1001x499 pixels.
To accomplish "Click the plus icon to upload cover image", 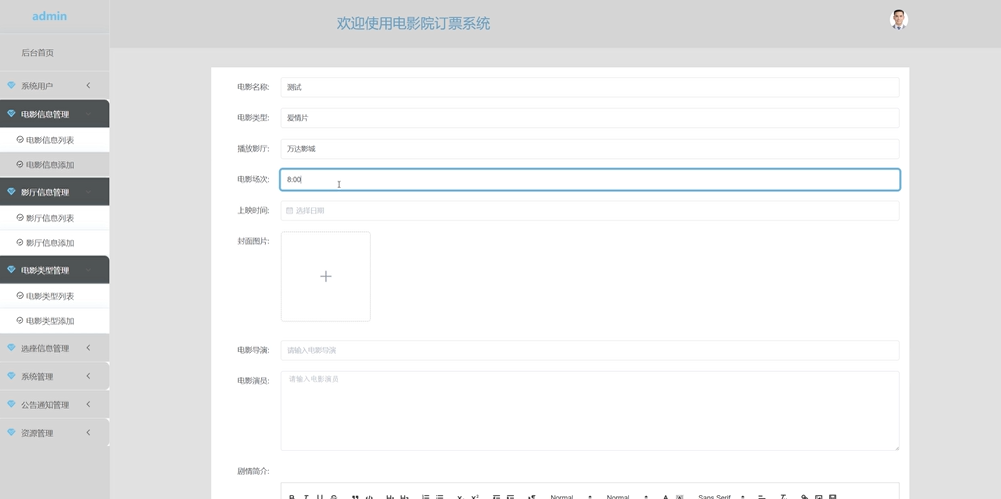I will pos(326,276).
